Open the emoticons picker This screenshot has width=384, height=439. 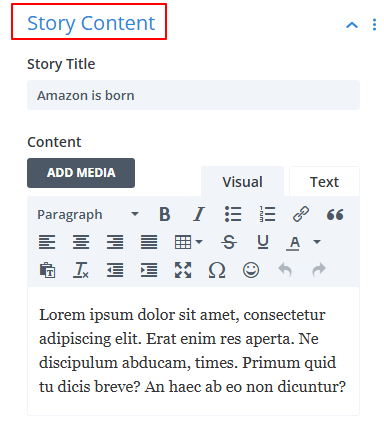(251, 270)
